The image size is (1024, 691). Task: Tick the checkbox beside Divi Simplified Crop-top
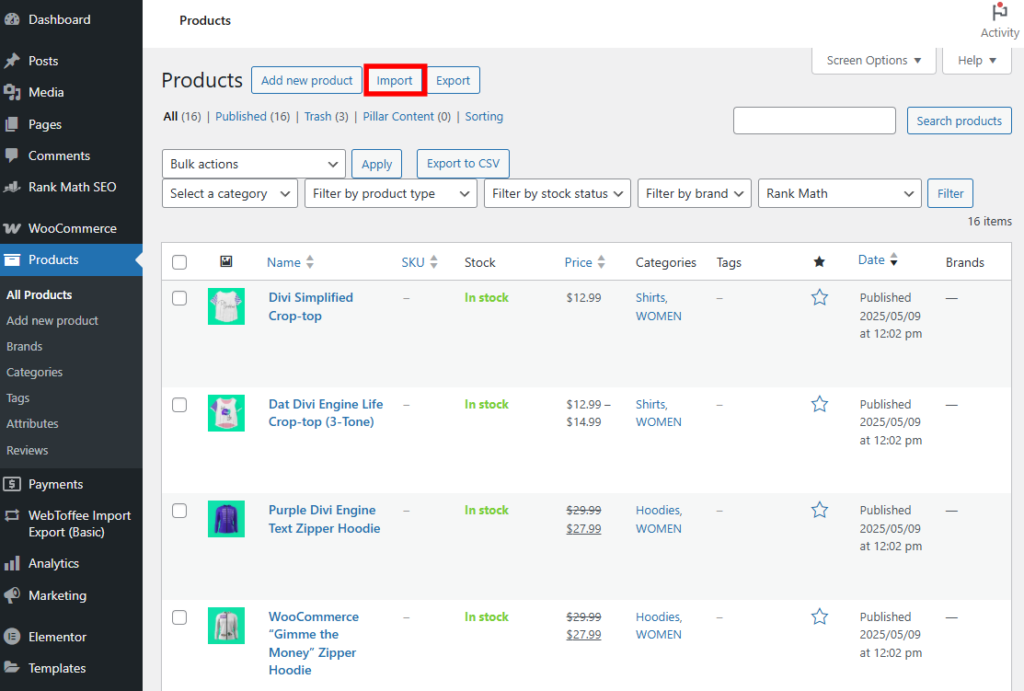click(179, 297)
